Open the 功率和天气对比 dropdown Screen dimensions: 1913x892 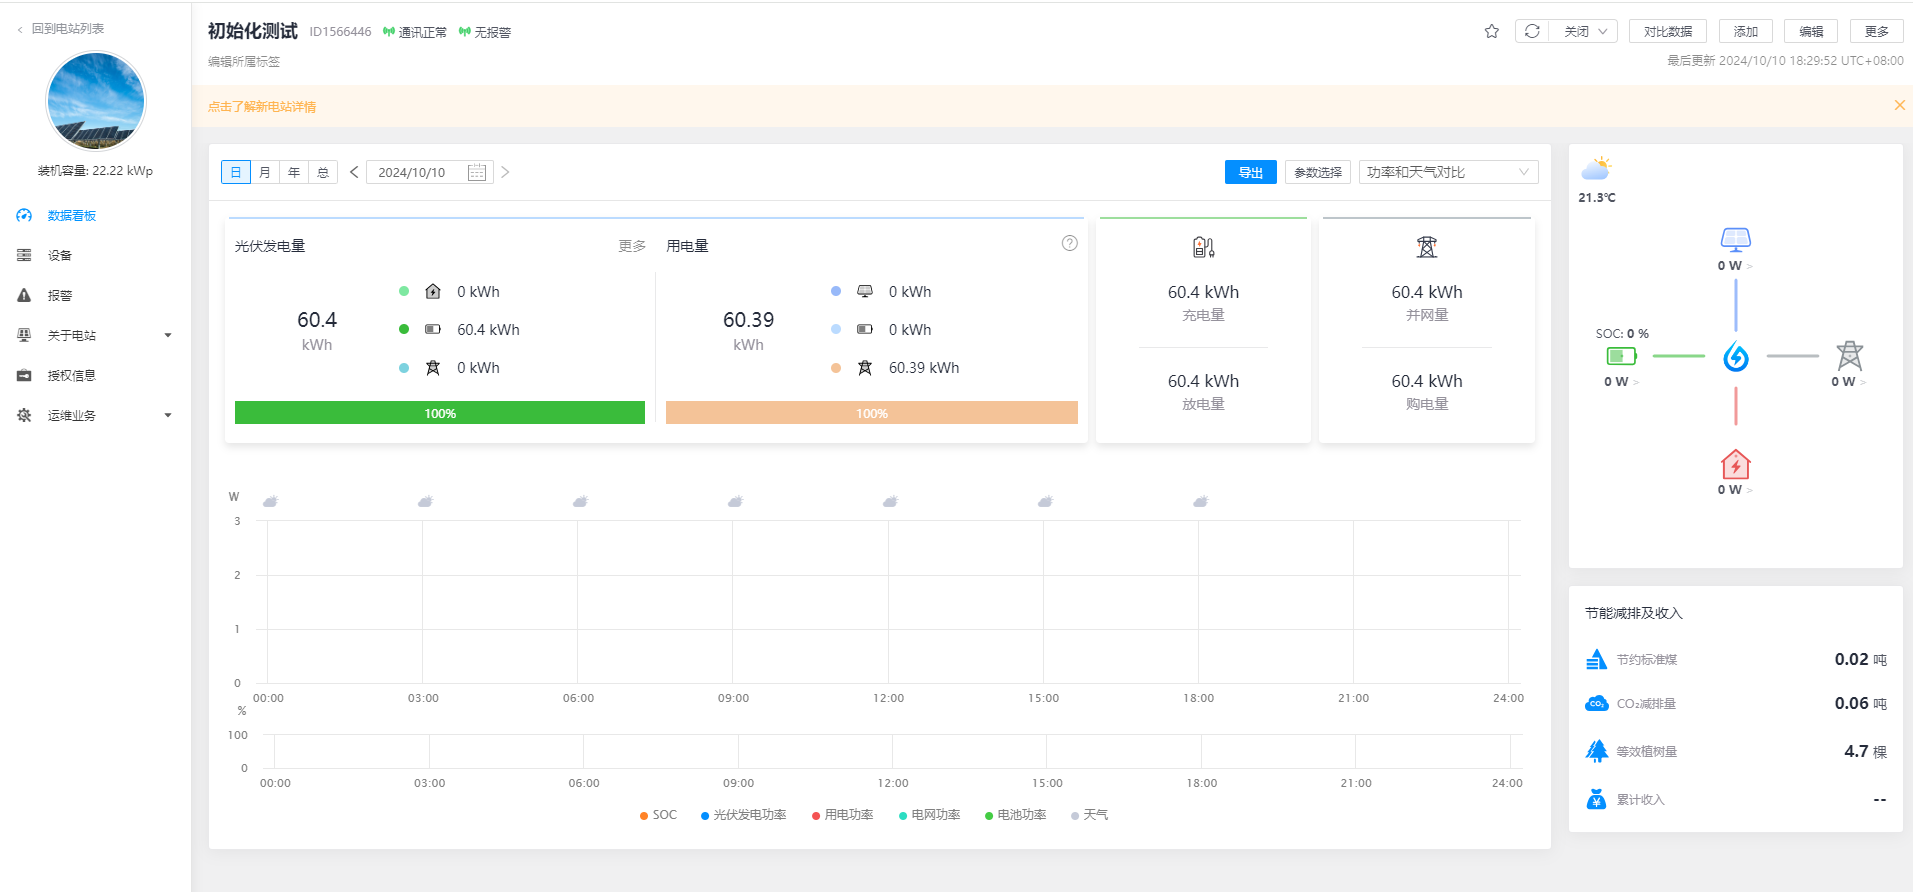tap(1447, 173)
